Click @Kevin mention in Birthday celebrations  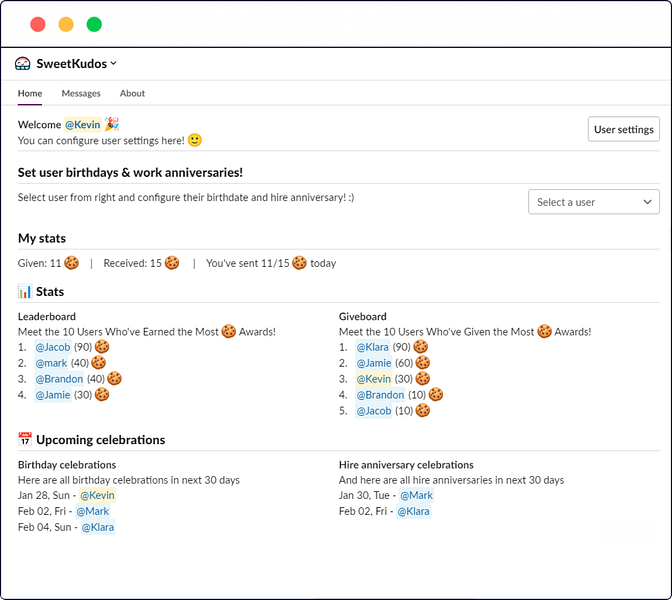pyautogui.click(x=97, y=495)
